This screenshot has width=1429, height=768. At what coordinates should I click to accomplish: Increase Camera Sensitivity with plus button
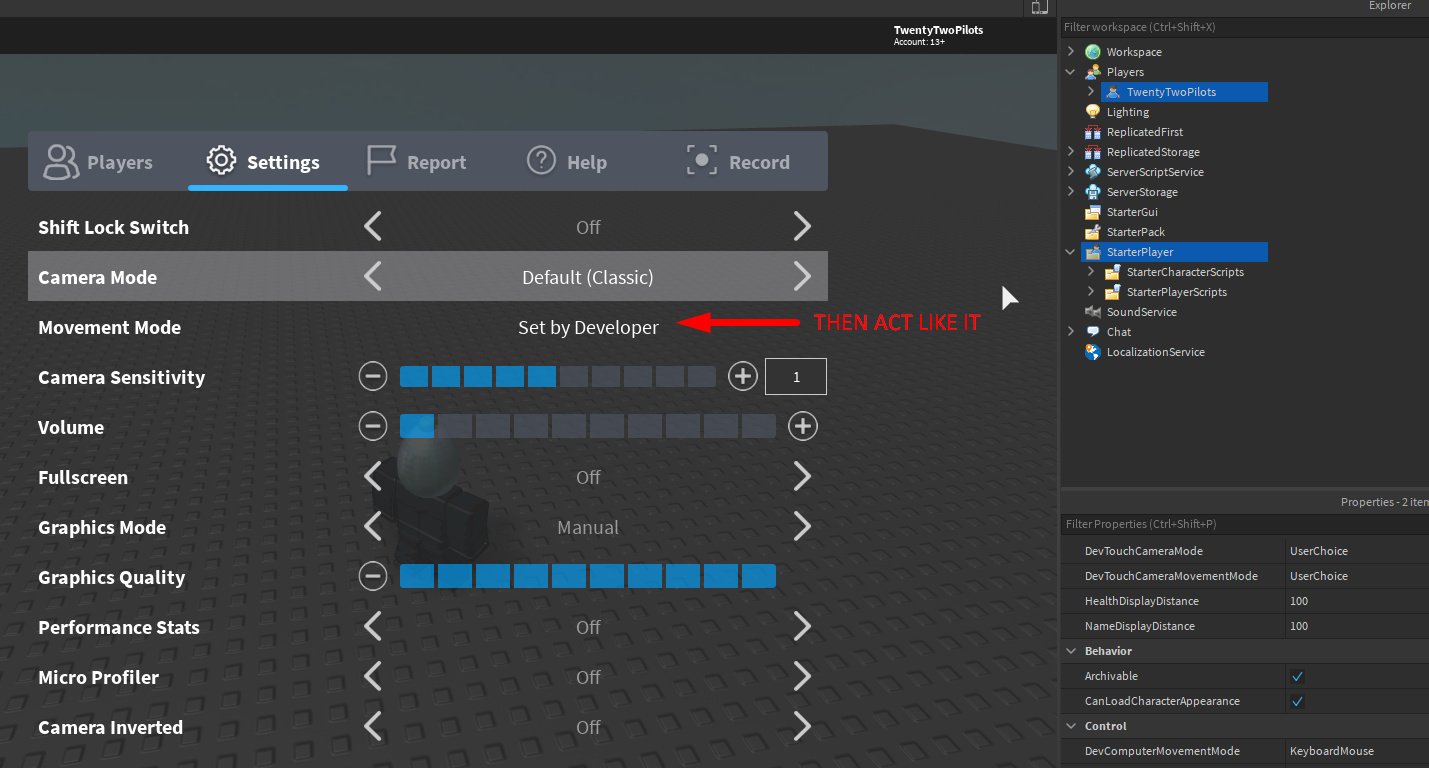(x=742, y=377)
